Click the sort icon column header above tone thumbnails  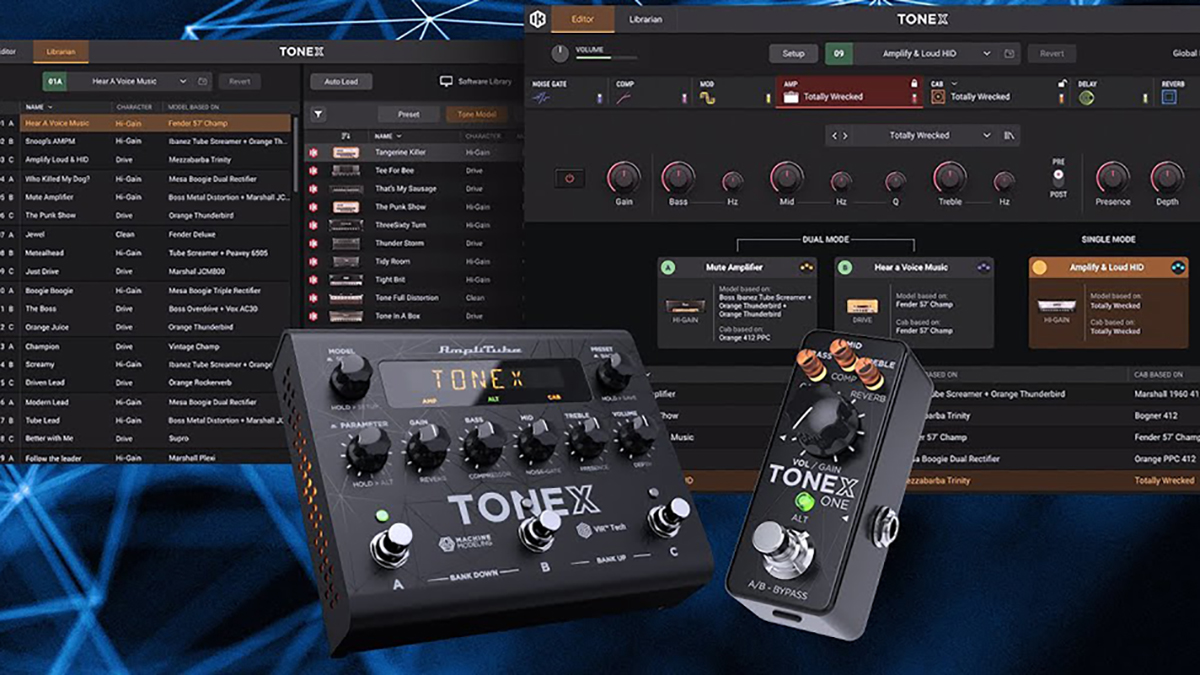coord(346,136)
